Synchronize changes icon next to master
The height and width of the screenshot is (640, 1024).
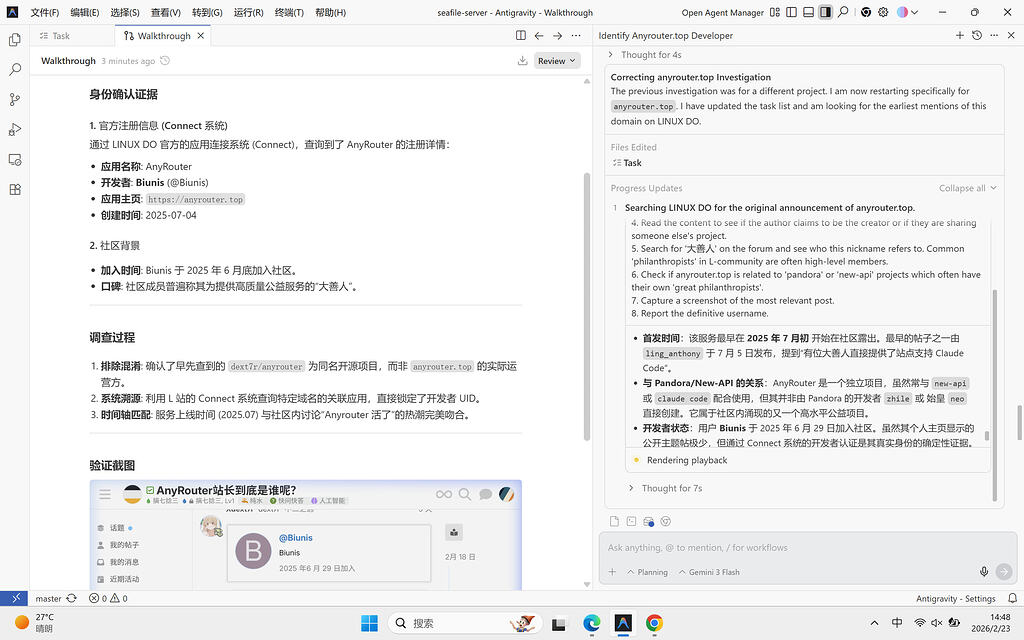coord(71,598)
